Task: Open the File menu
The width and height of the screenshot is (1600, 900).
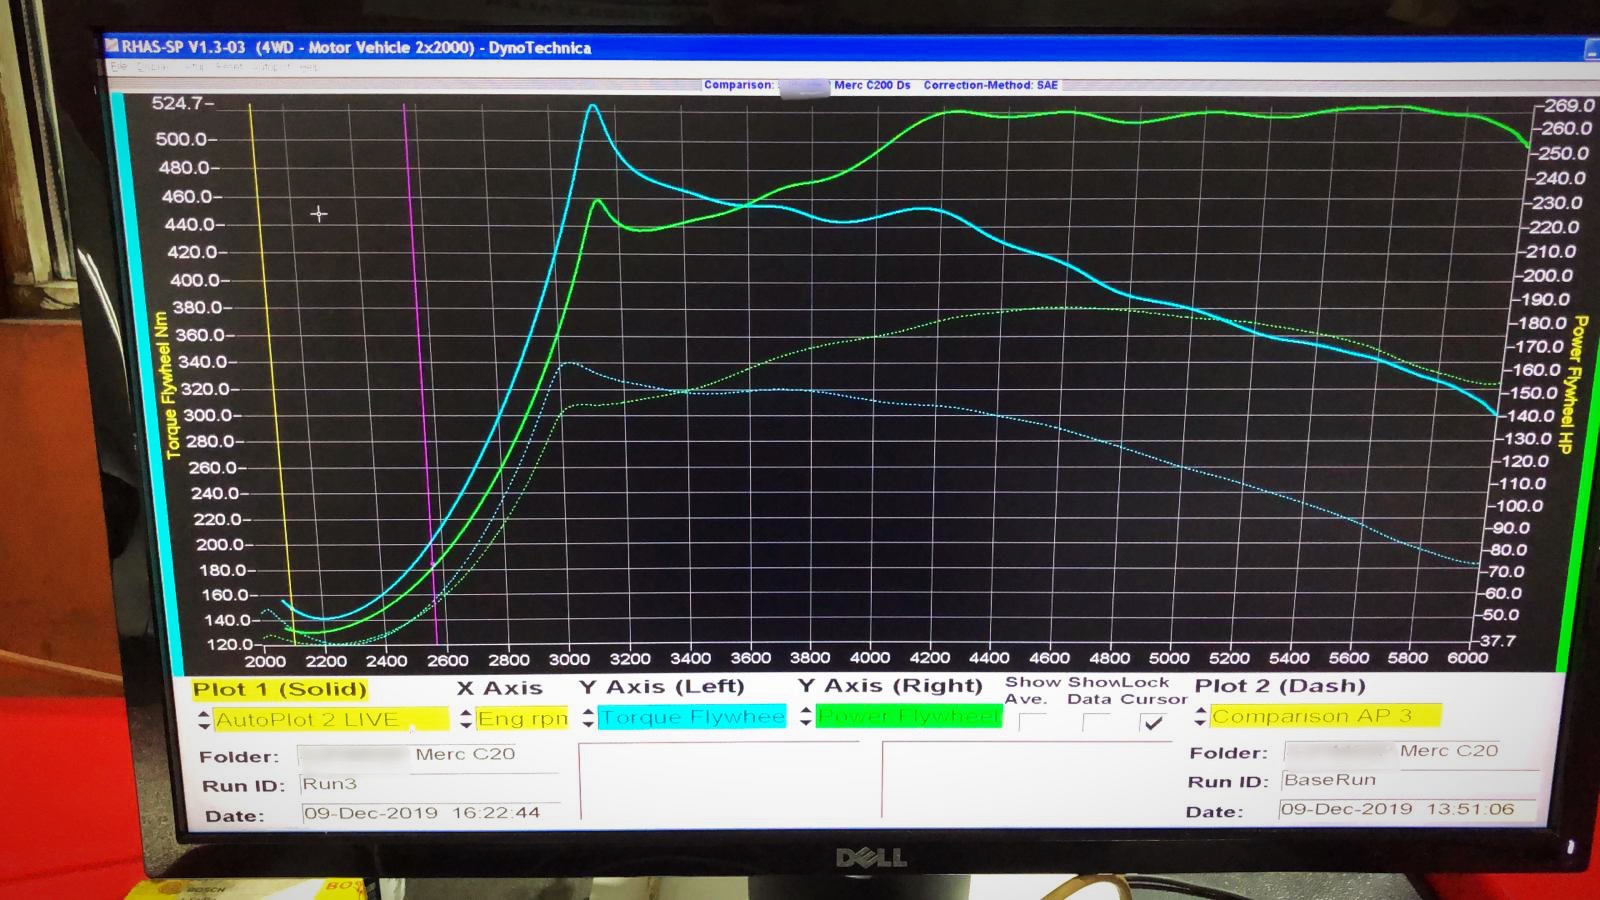Action: click(119, 67)
